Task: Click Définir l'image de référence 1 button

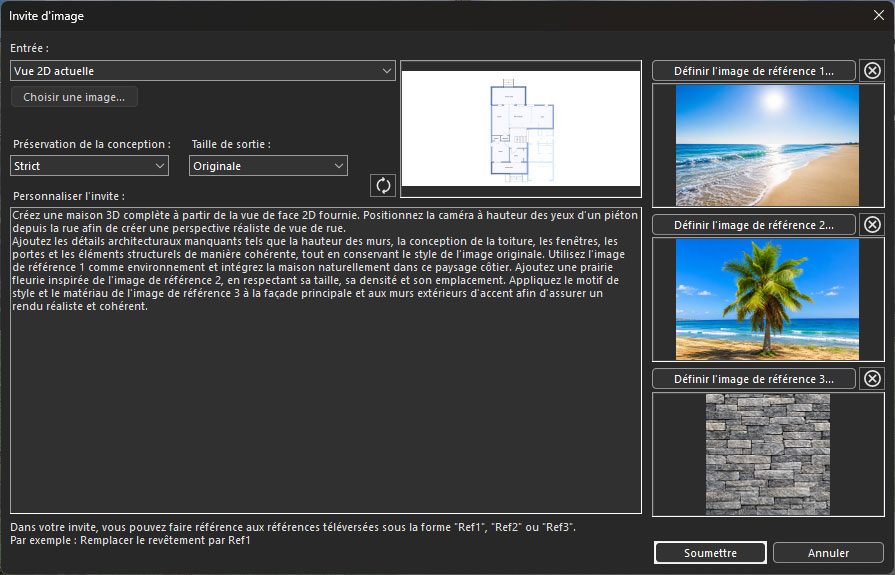Action: pos(753,71)
